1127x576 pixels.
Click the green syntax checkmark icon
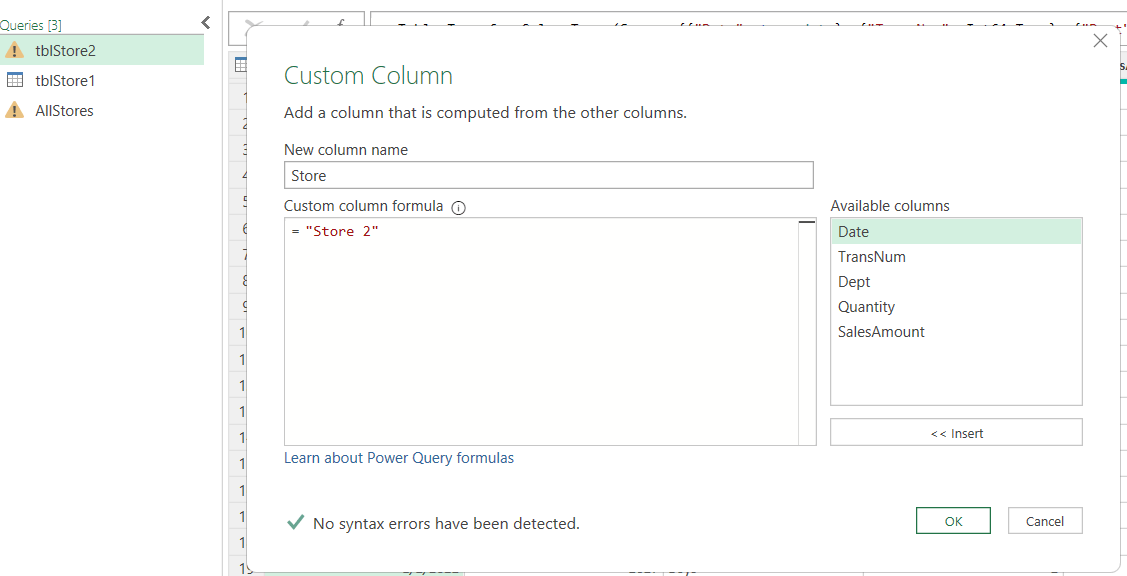293,523
